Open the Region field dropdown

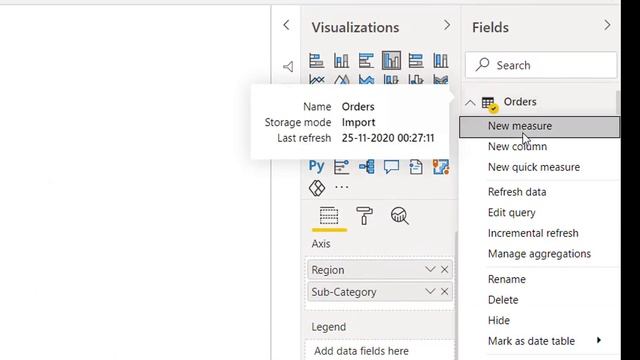point(430,269)
